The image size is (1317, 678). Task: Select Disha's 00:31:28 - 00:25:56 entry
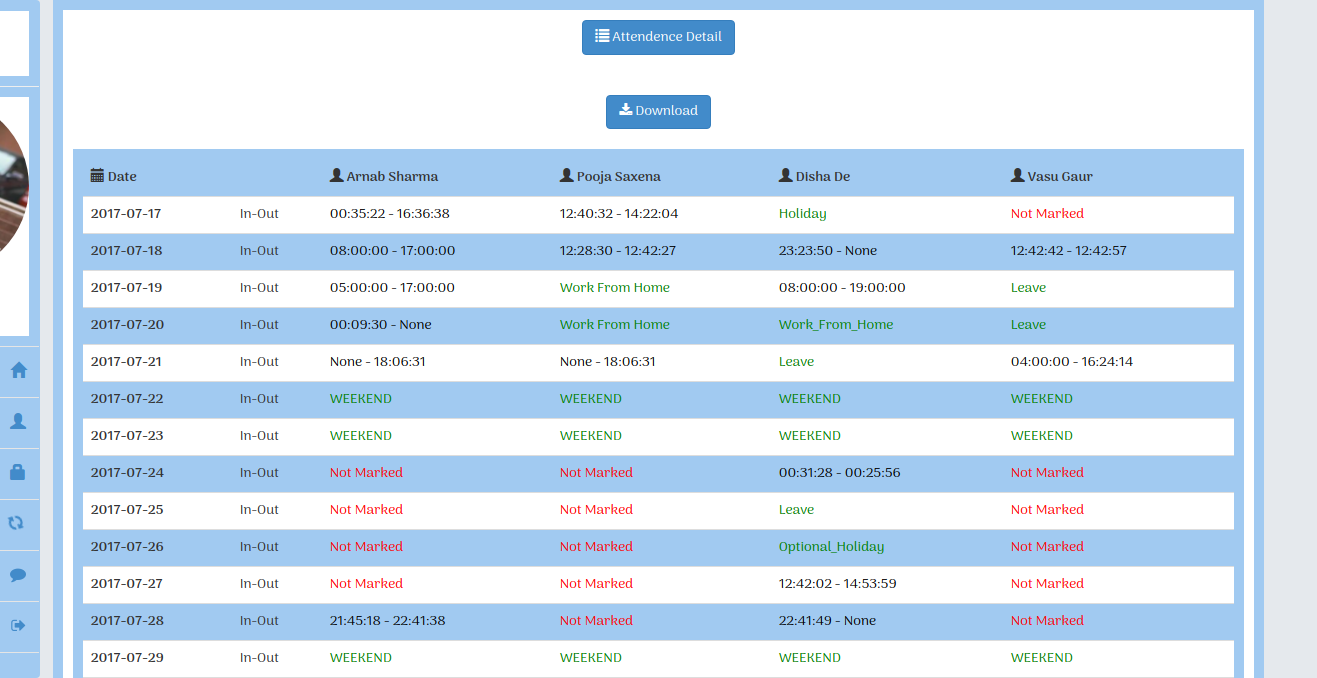tap(840, 473)
